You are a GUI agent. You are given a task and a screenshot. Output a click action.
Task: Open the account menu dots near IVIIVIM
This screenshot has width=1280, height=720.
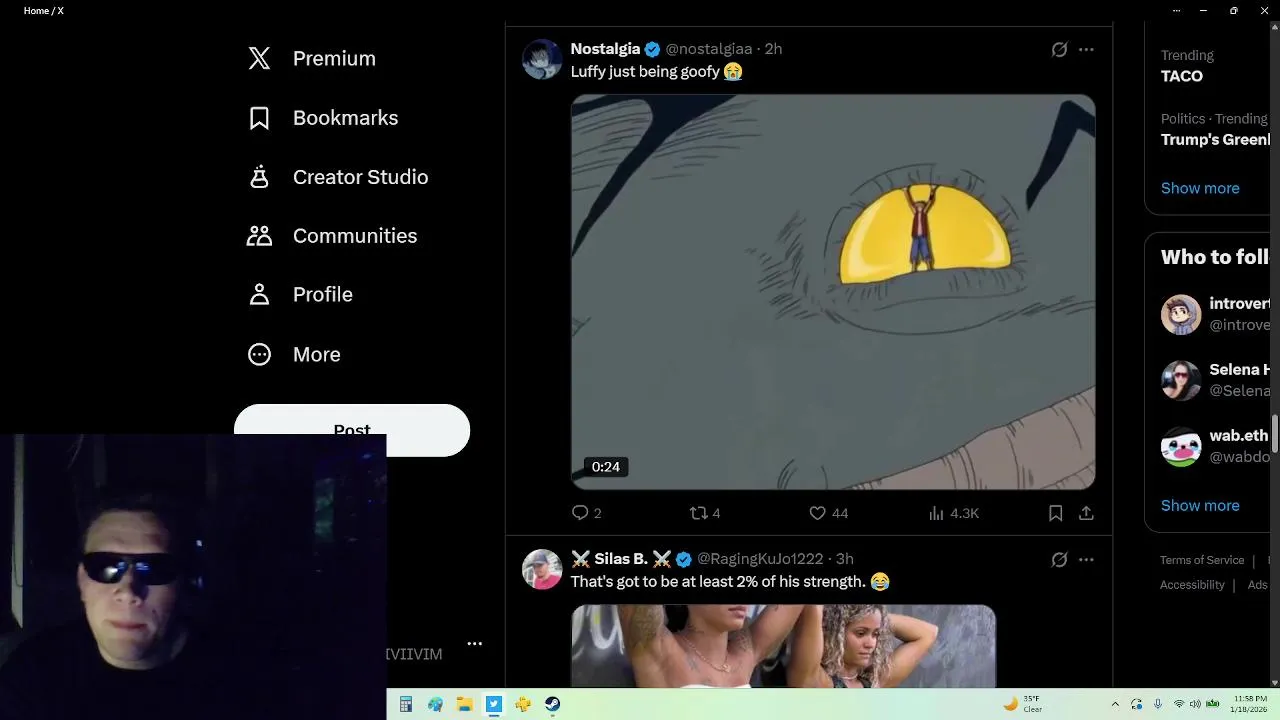pos(475,644)
